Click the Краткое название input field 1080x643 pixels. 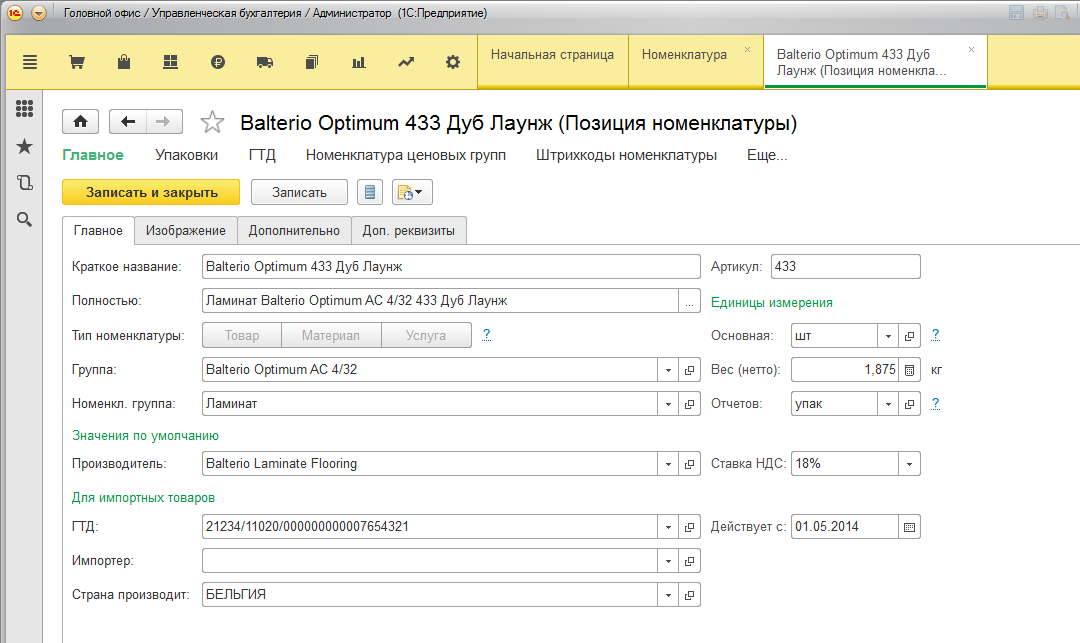point(451,267)
